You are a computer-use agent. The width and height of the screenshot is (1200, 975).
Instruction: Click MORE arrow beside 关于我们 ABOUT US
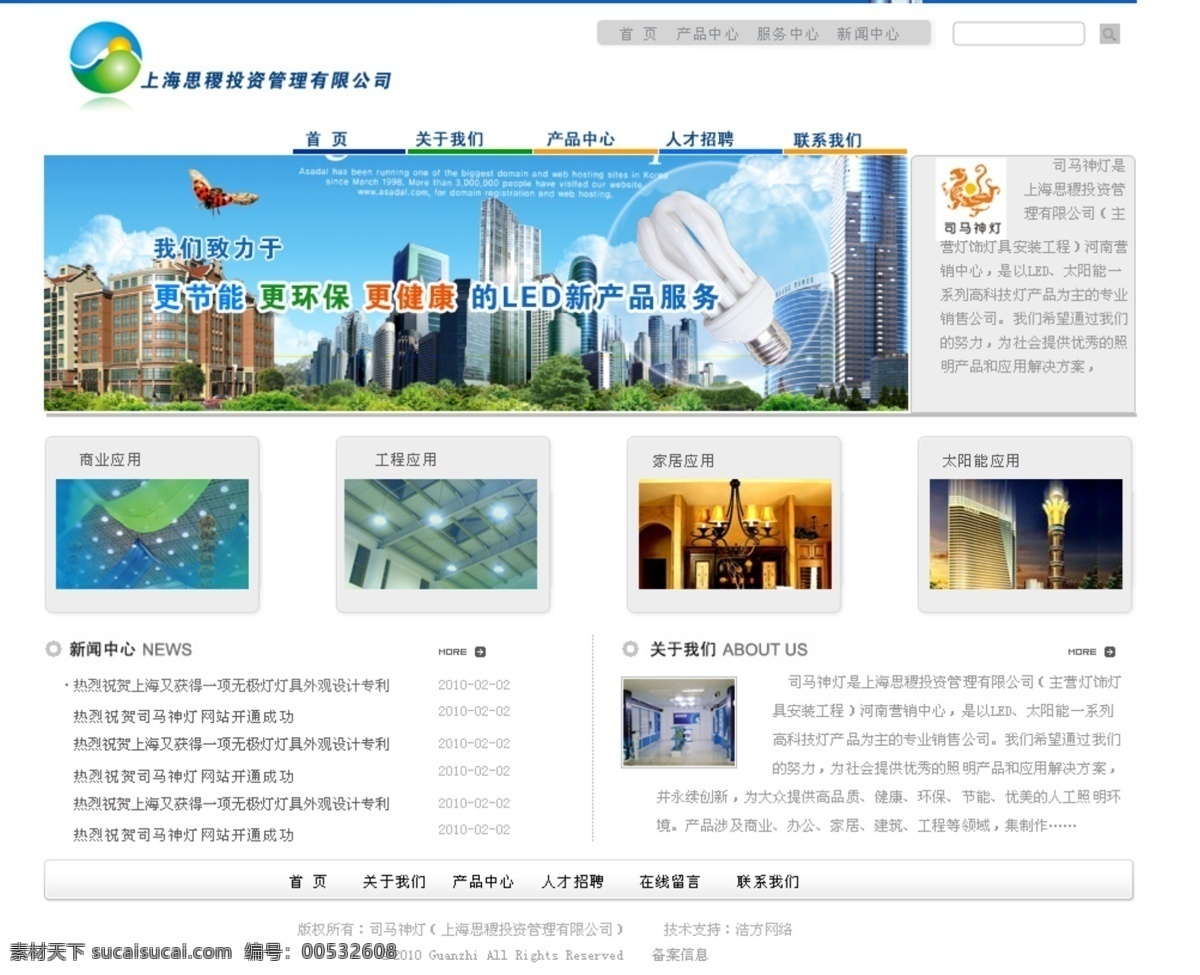pos(1091,652)
